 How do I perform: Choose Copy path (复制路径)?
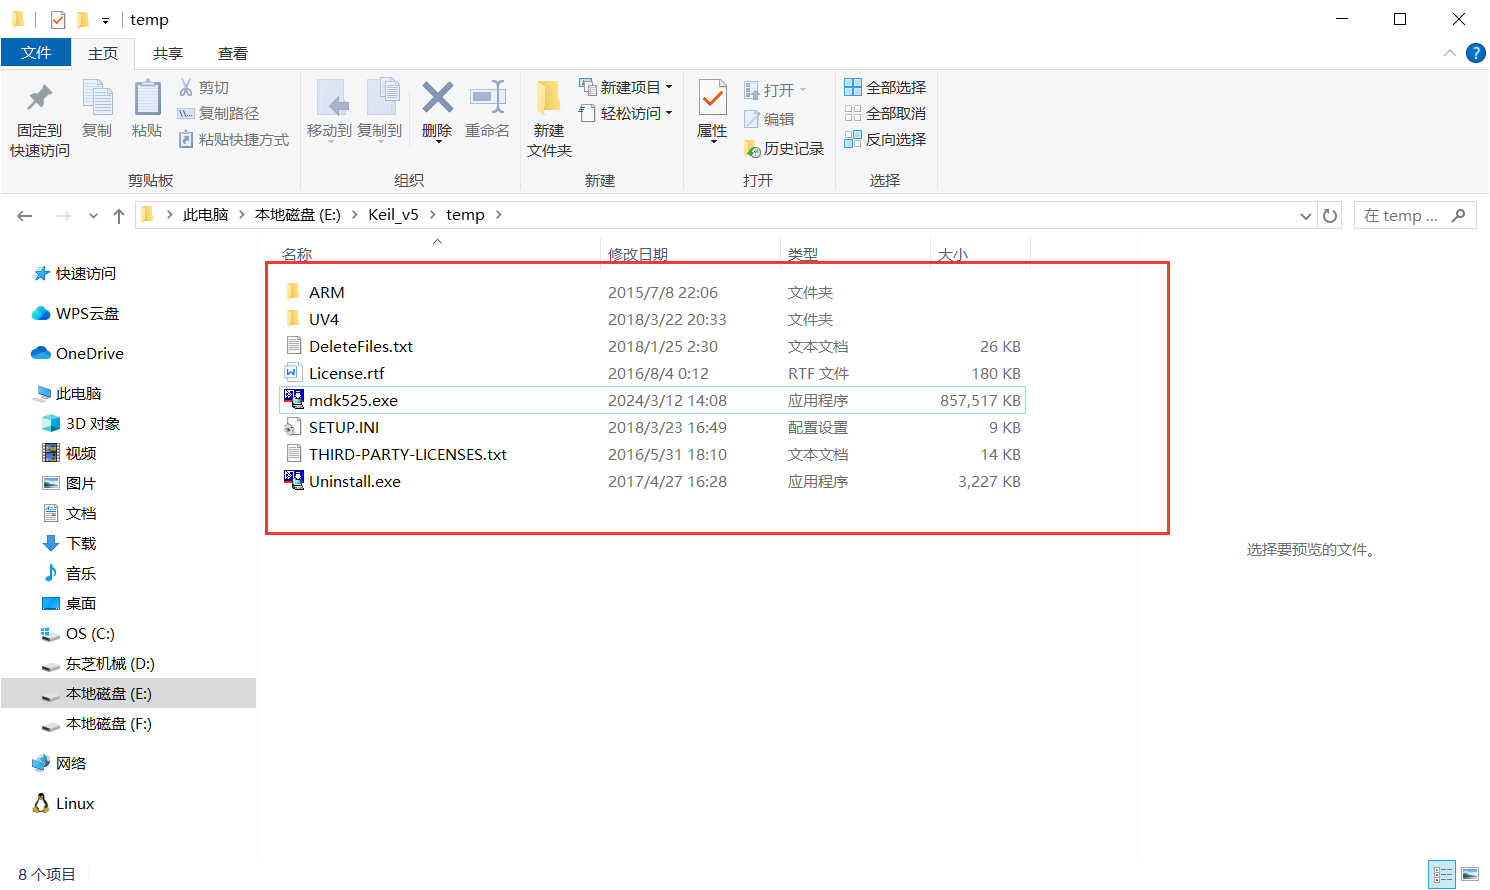218,113
